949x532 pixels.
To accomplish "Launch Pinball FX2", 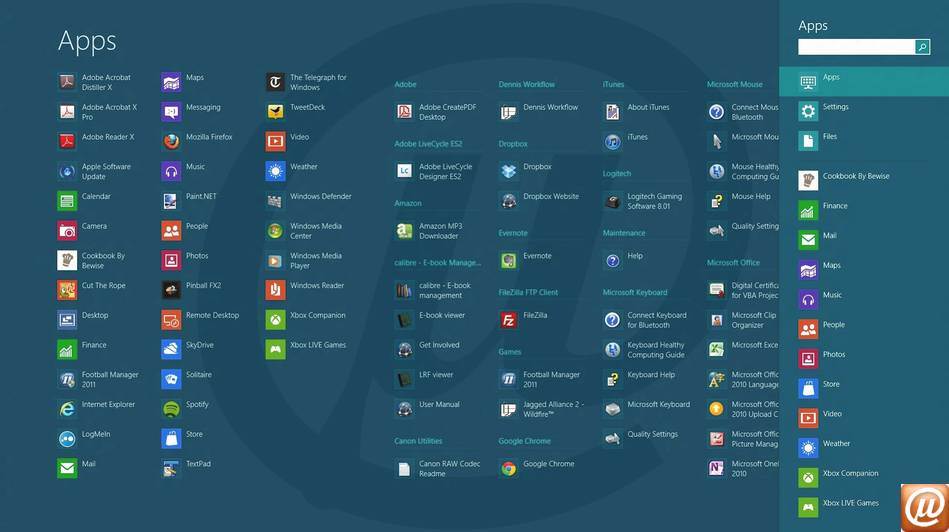I will pyautogui.click(x=191, y=289).
